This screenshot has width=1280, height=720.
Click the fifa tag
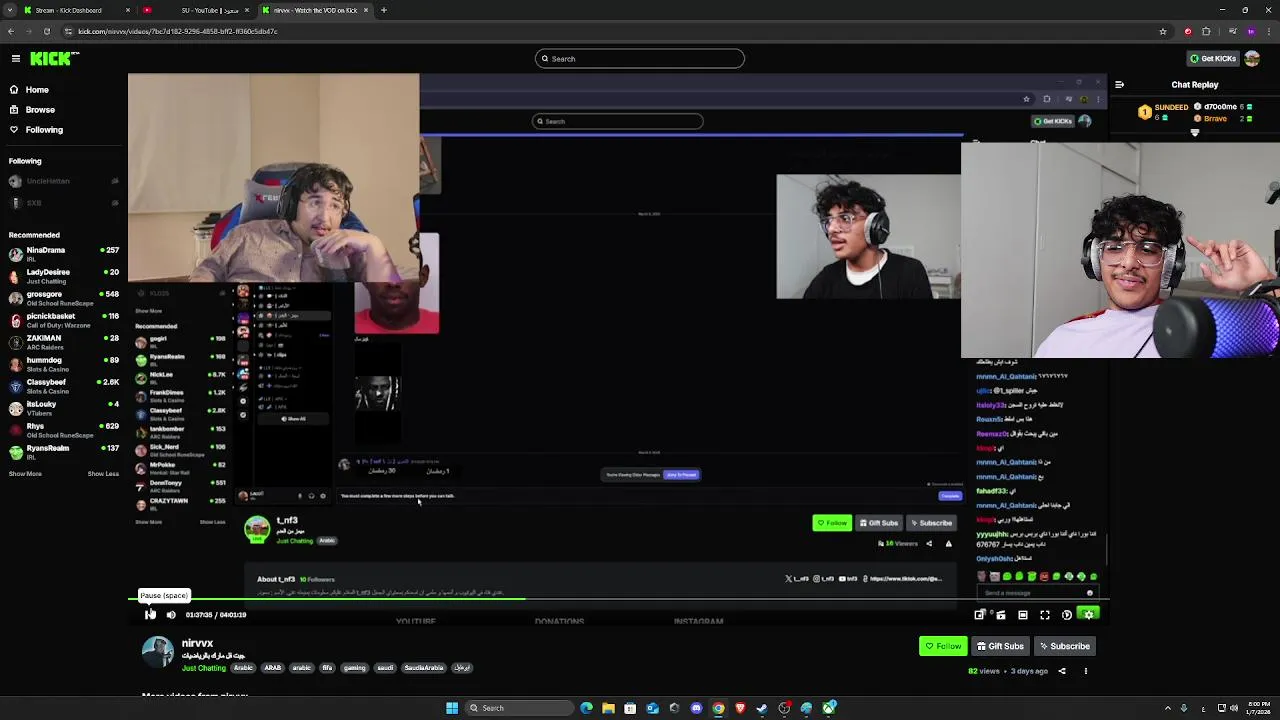coord(327,668)
